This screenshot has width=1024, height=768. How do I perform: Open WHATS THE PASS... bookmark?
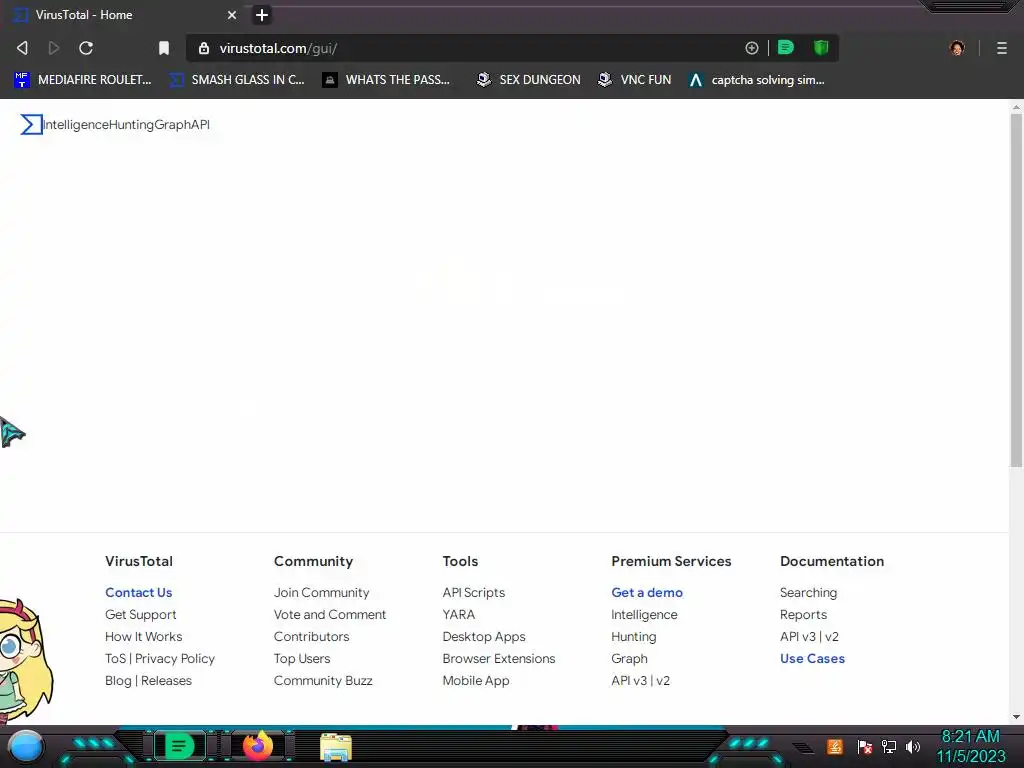coord(386,80)
